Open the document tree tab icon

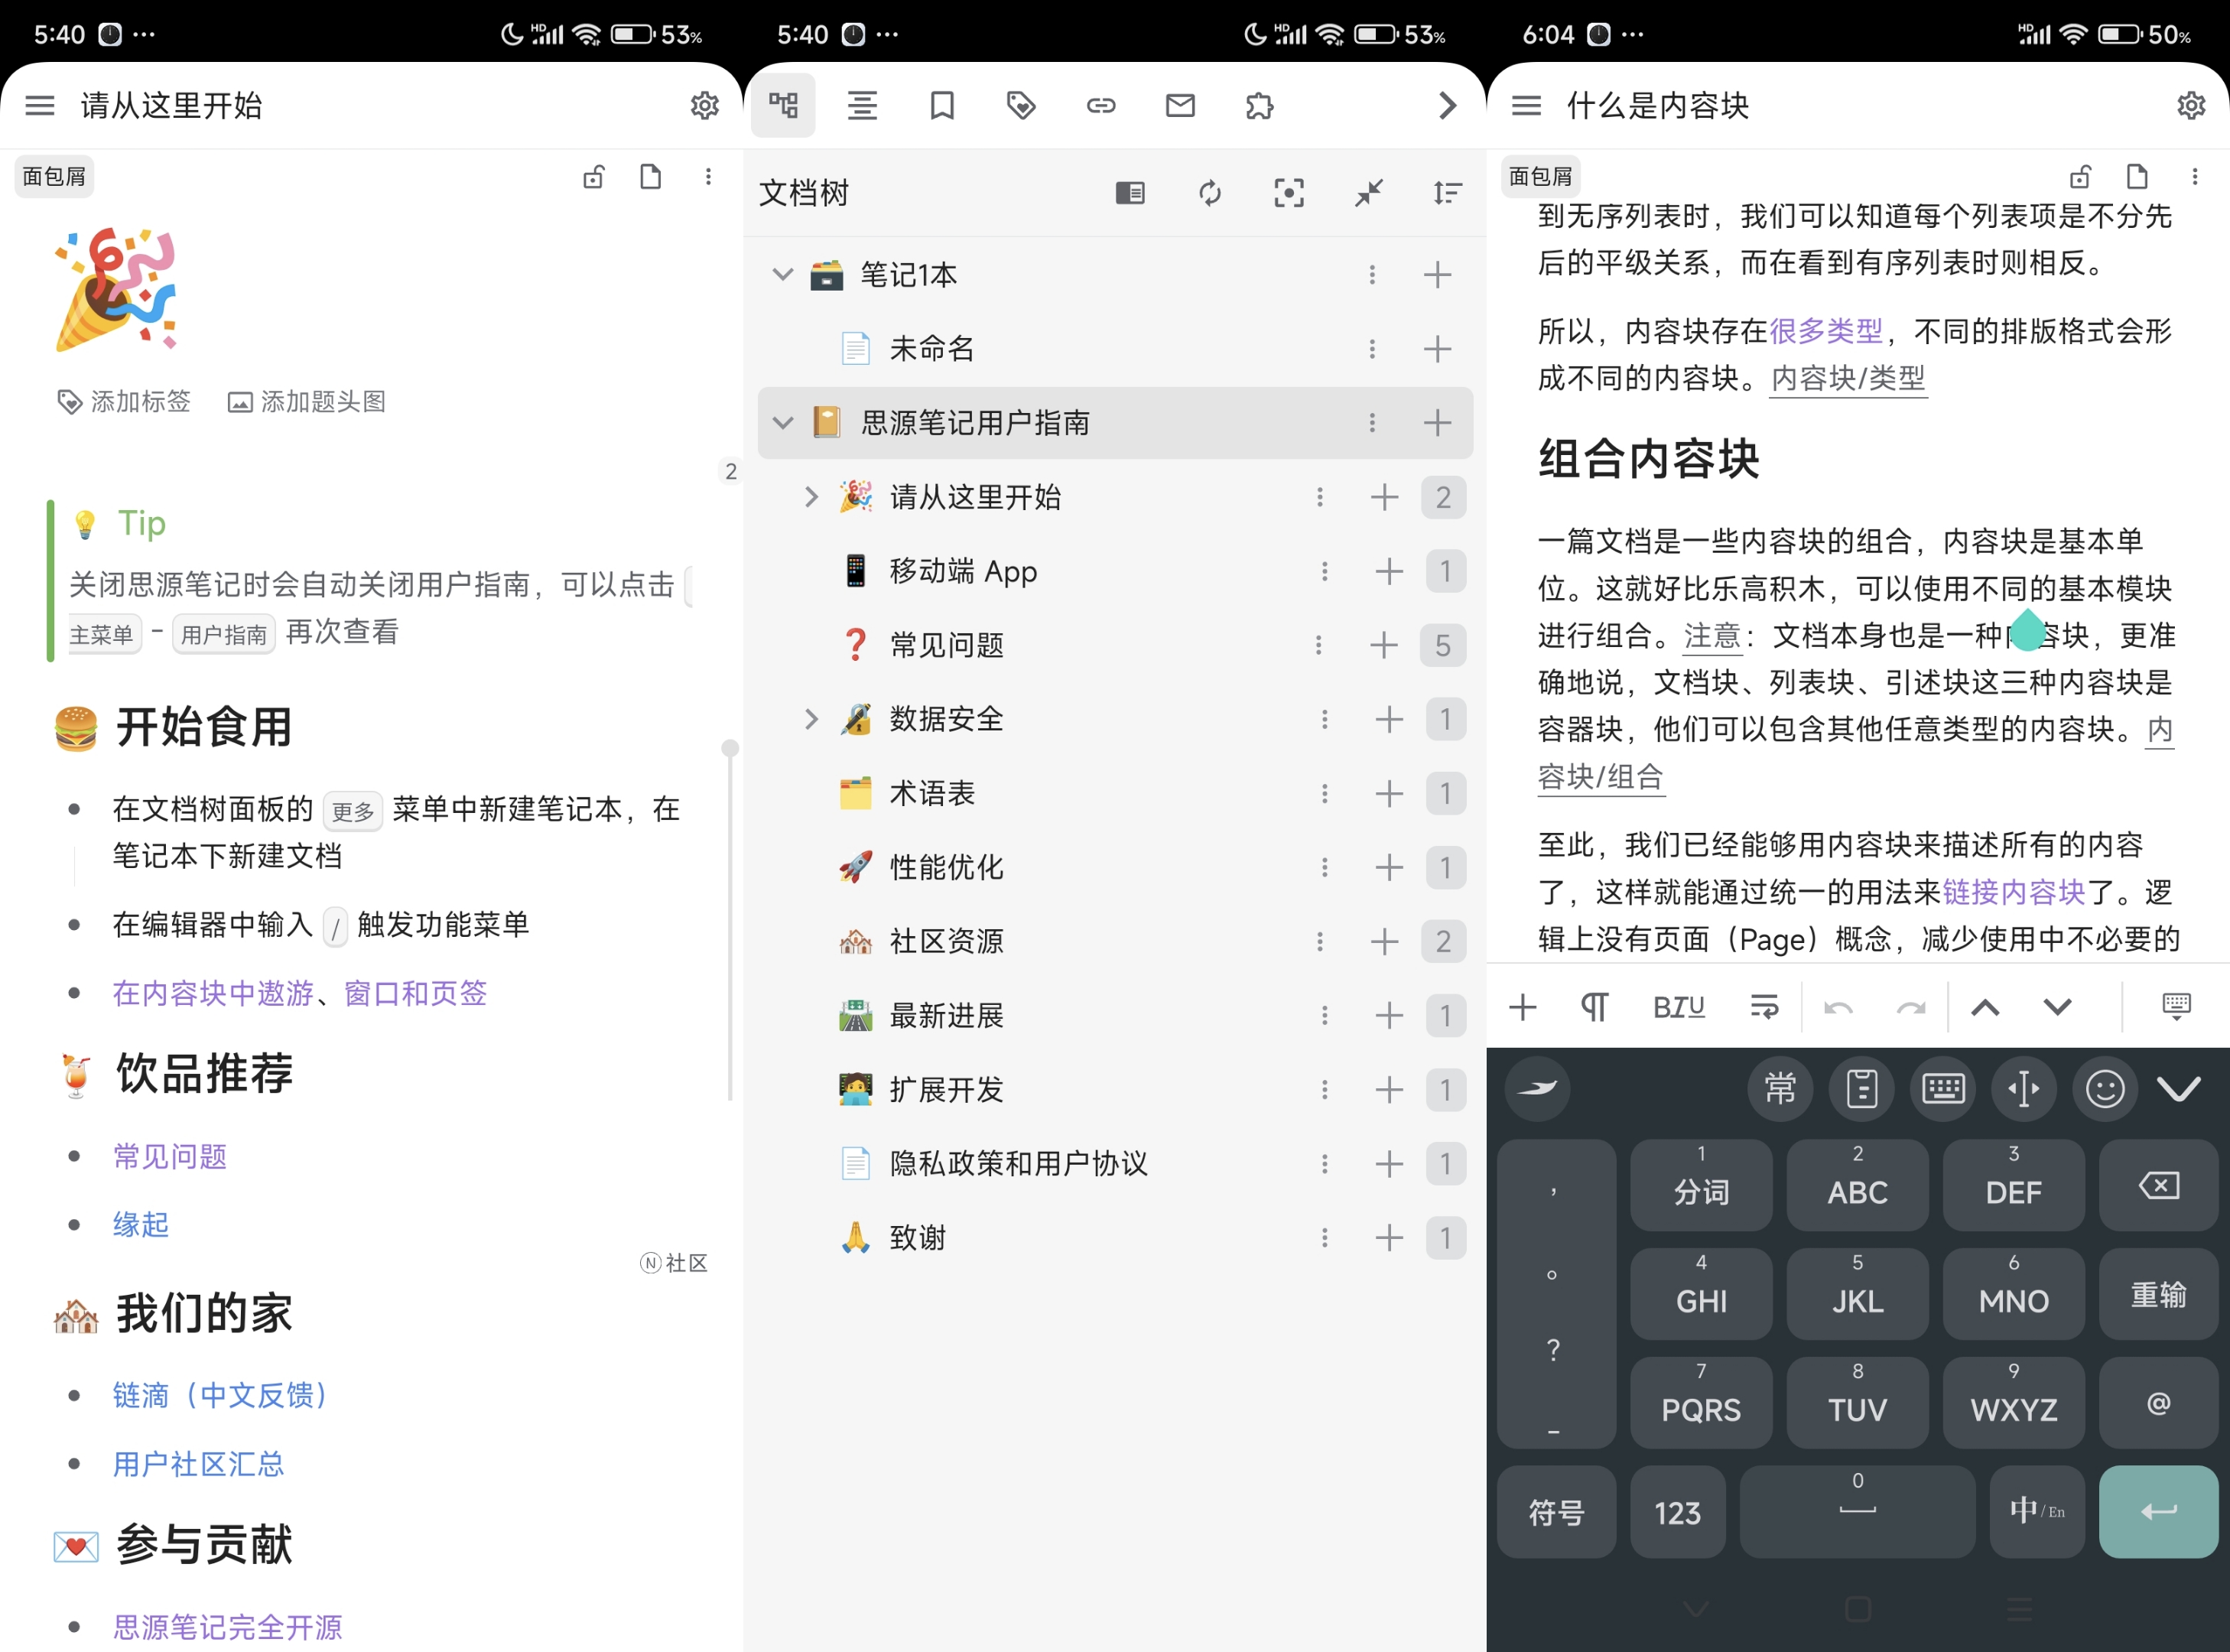[783, 105]
